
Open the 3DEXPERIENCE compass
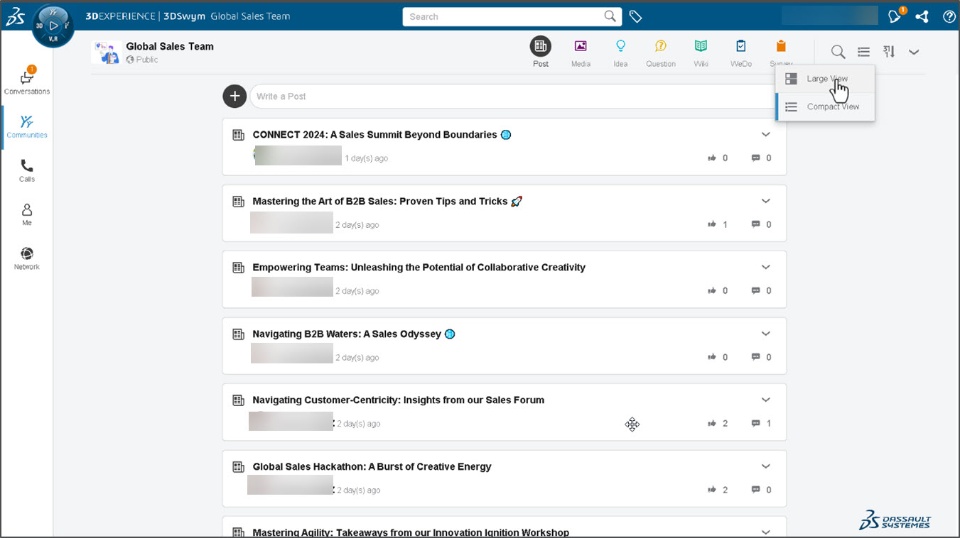pos(53,26)
